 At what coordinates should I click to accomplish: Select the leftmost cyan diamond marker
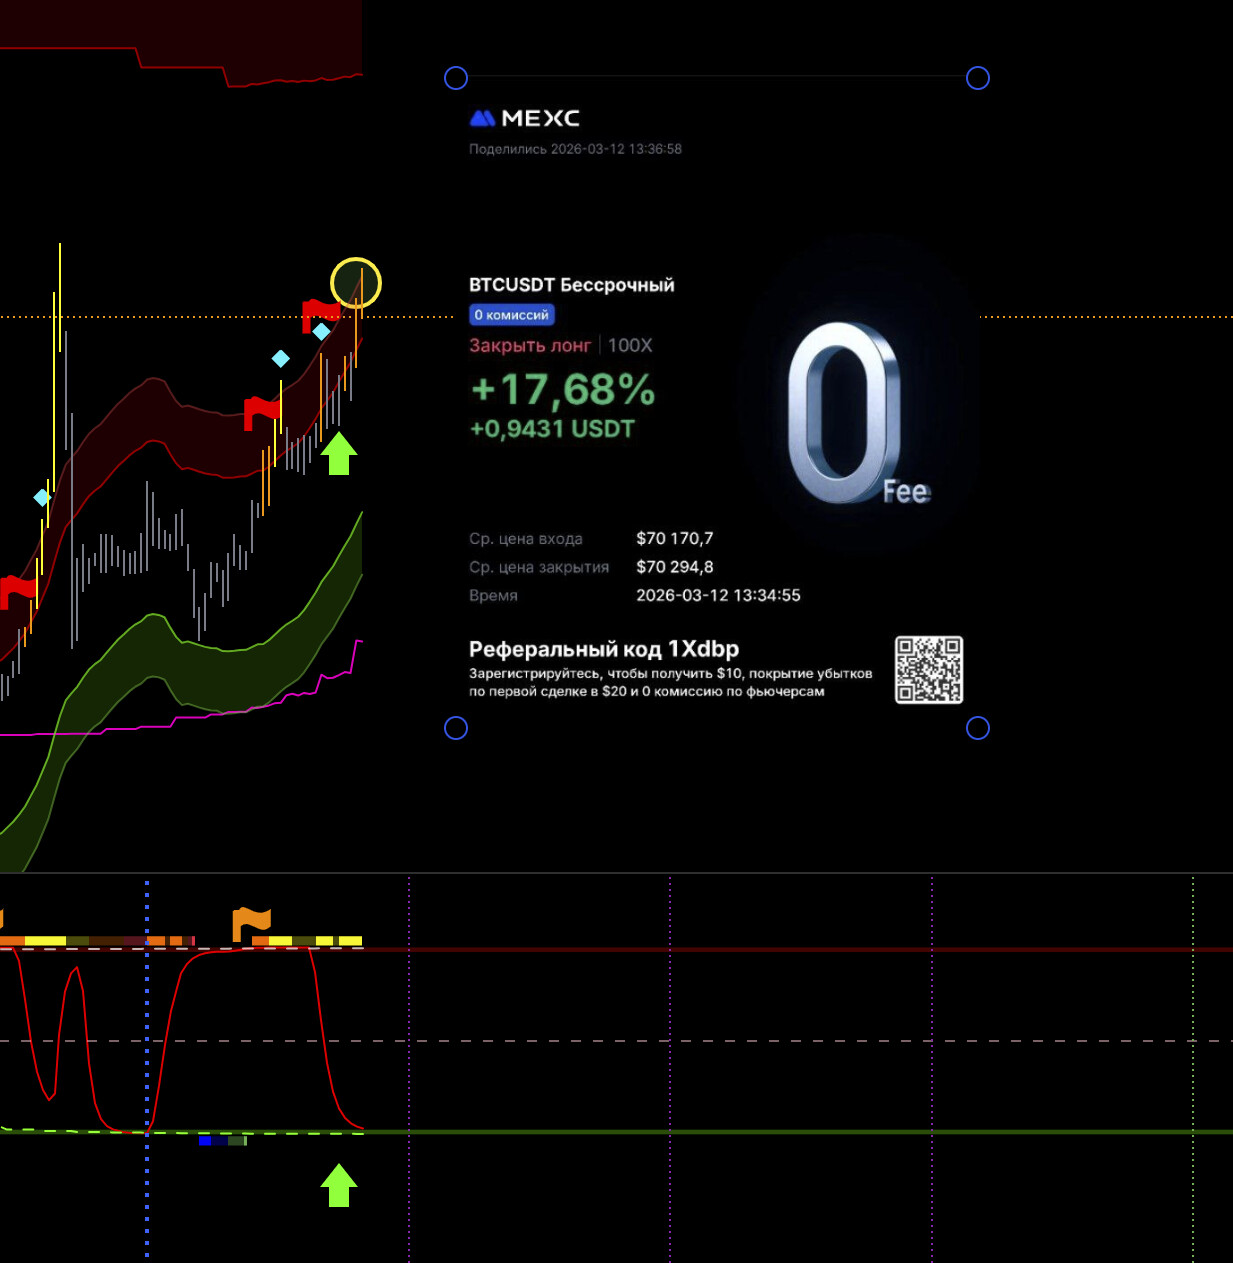(42, 497)
